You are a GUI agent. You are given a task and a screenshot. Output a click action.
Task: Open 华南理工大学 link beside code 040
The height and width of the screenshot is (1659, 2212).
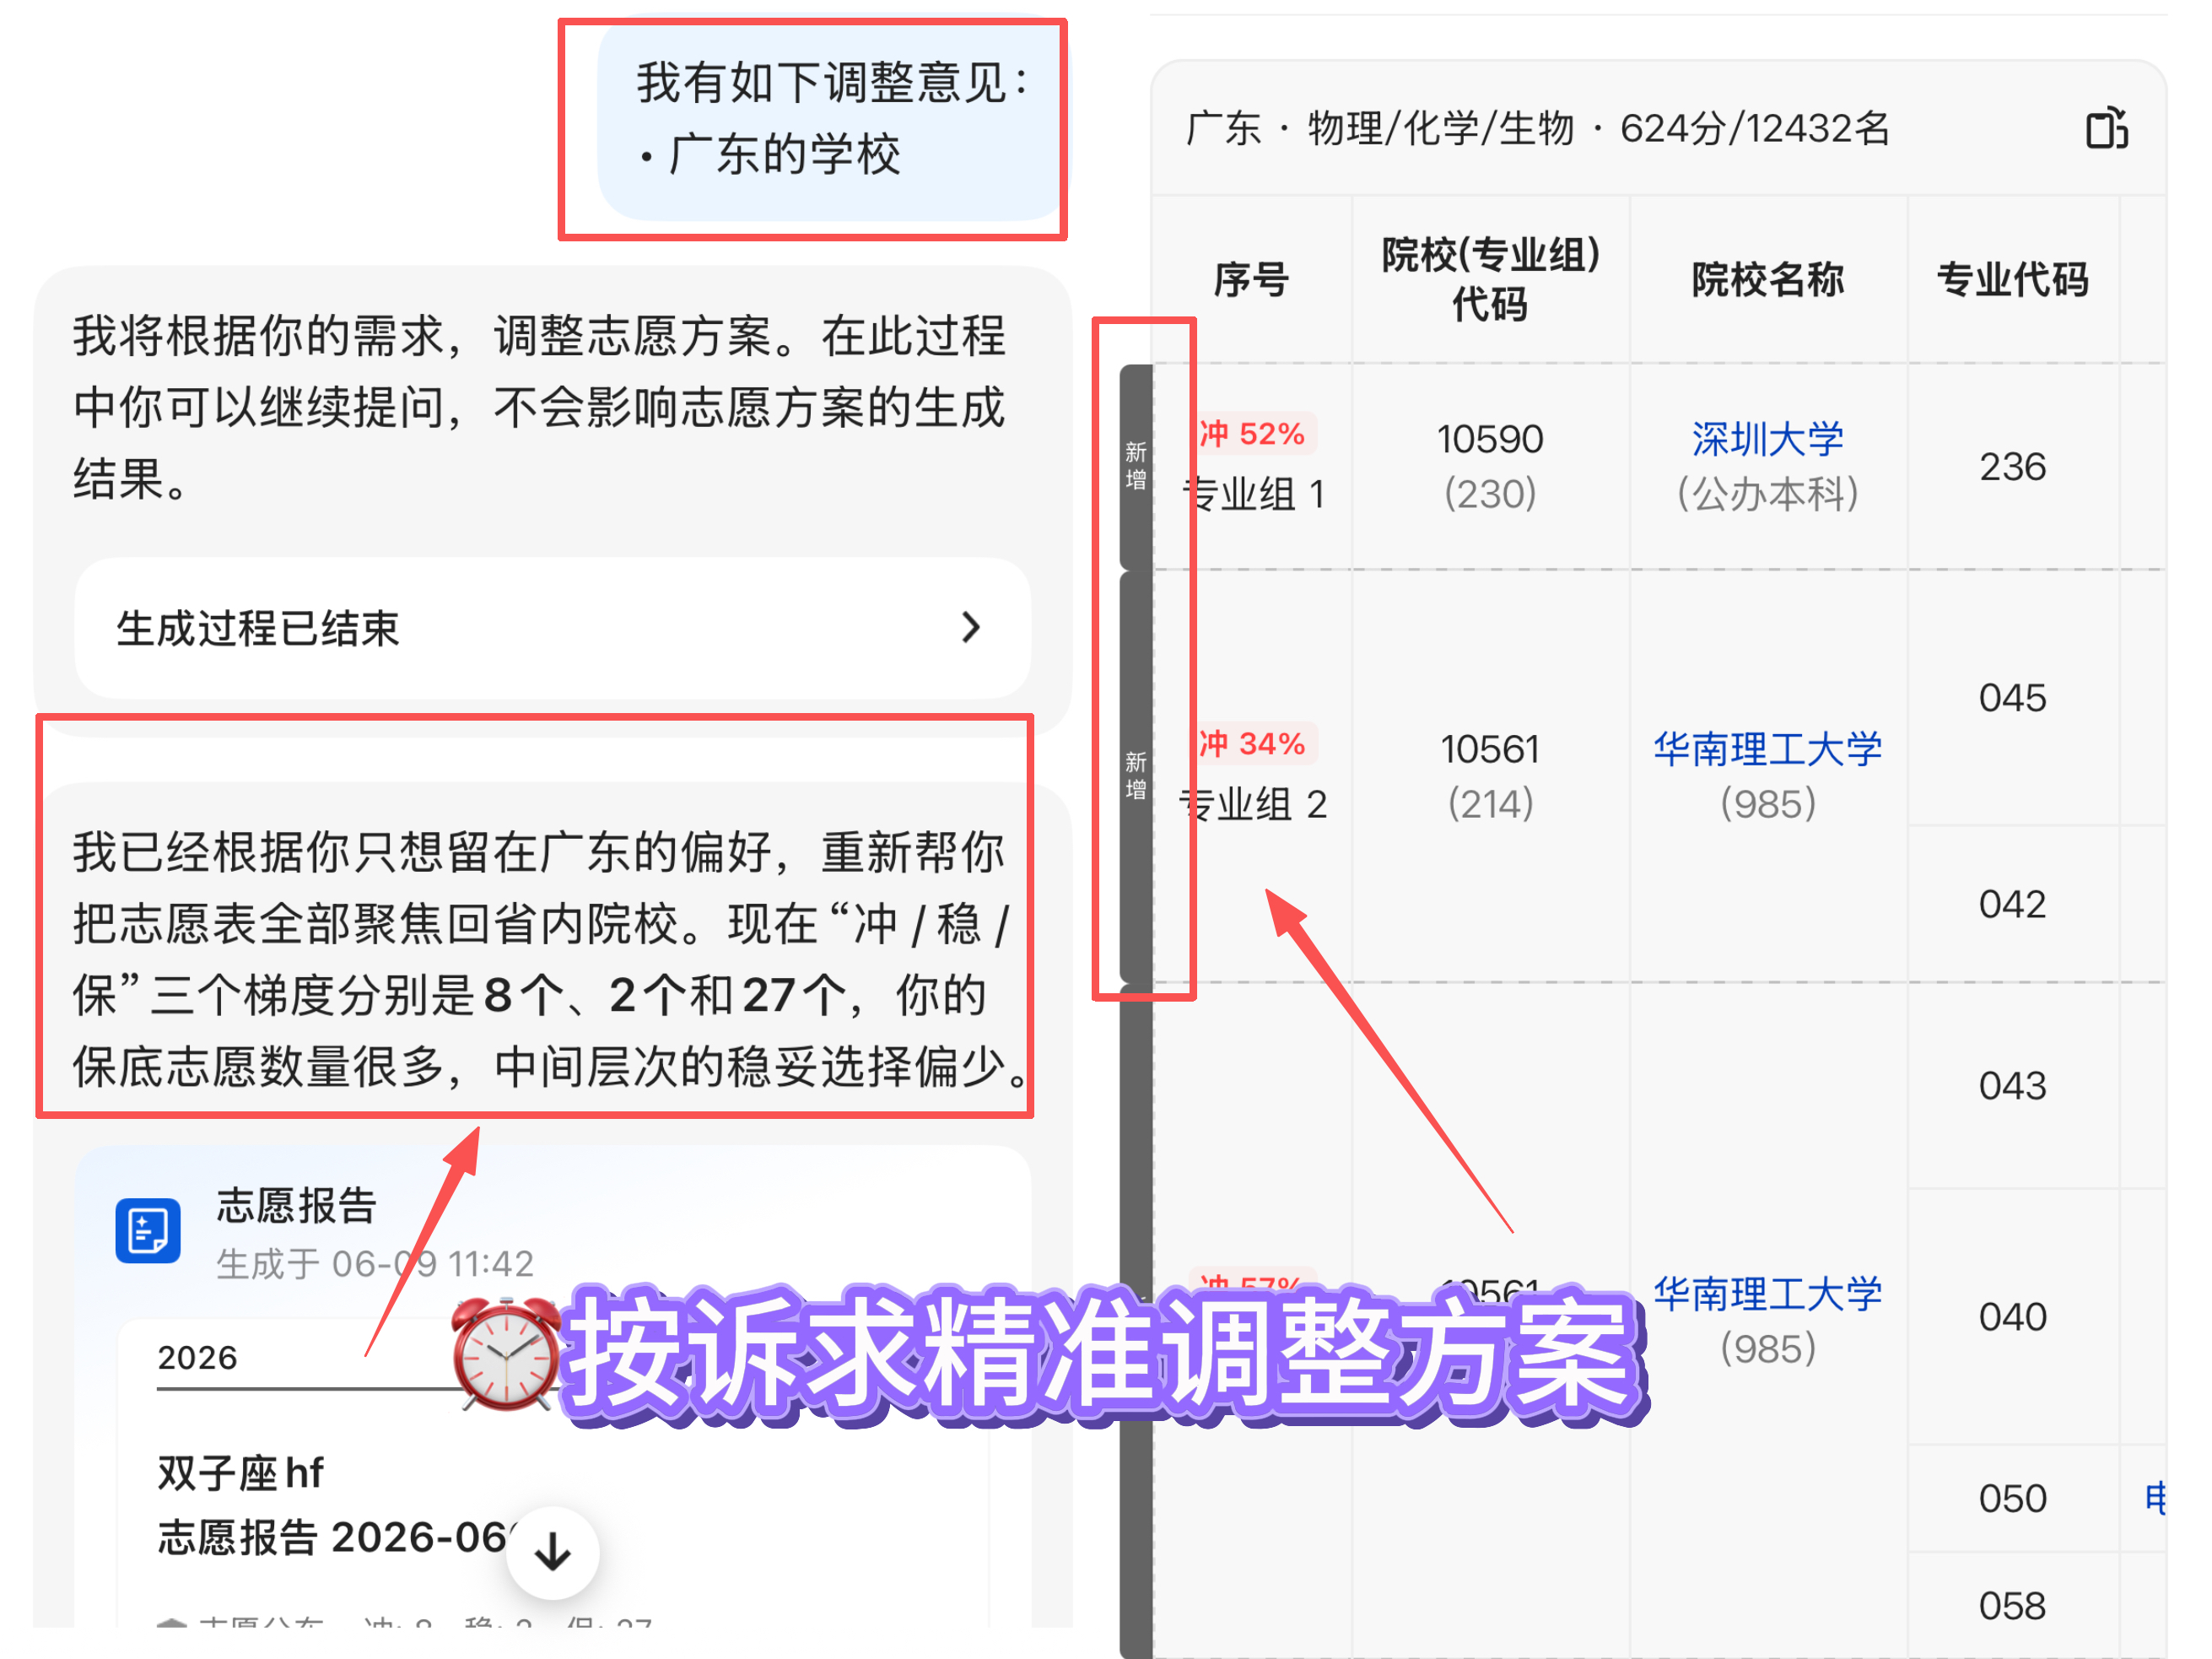[x=1767, y=1294]
